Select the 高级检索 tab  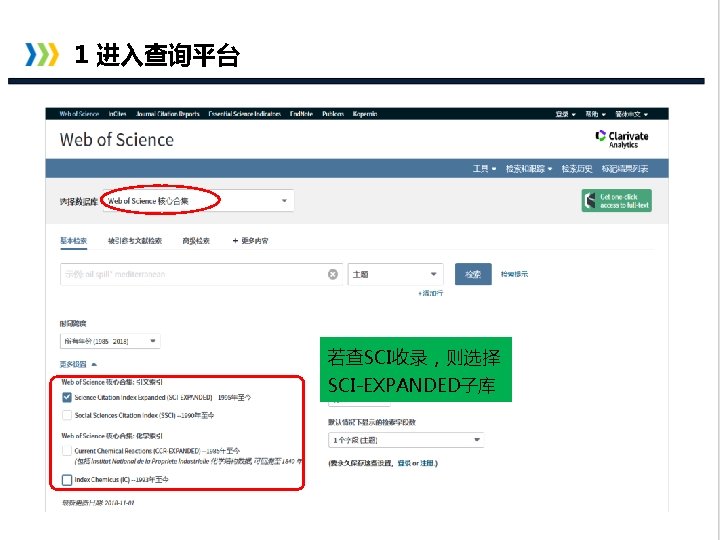click(x=196, y=241)
